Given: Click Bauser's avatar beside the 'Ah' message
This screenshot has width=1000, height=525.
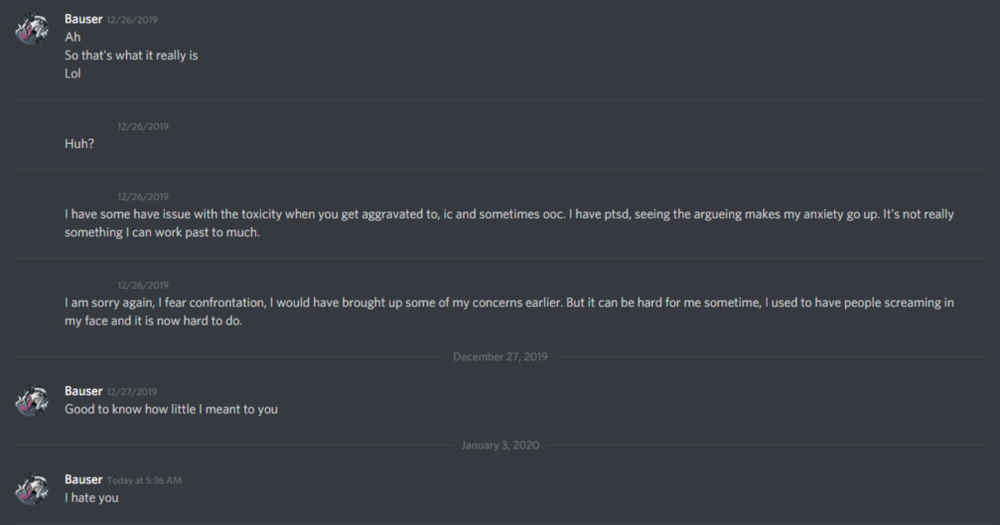Looking at the screenshot, I should tap(32, 29).
